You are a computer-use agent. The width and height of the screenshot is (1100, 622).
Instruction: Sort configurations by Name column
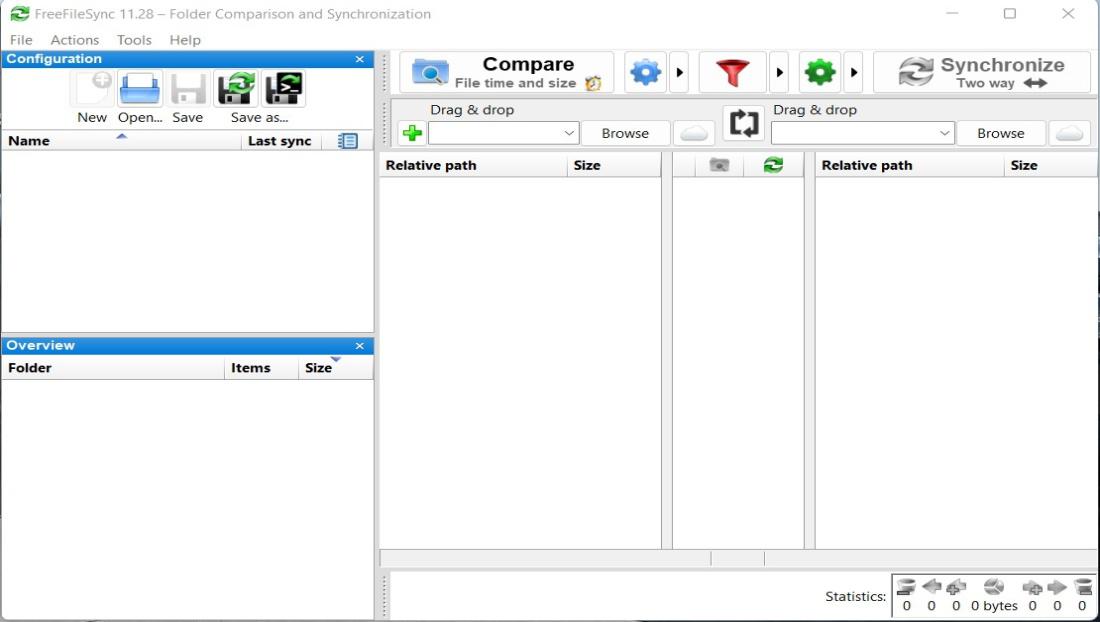[x=121, y=141]
